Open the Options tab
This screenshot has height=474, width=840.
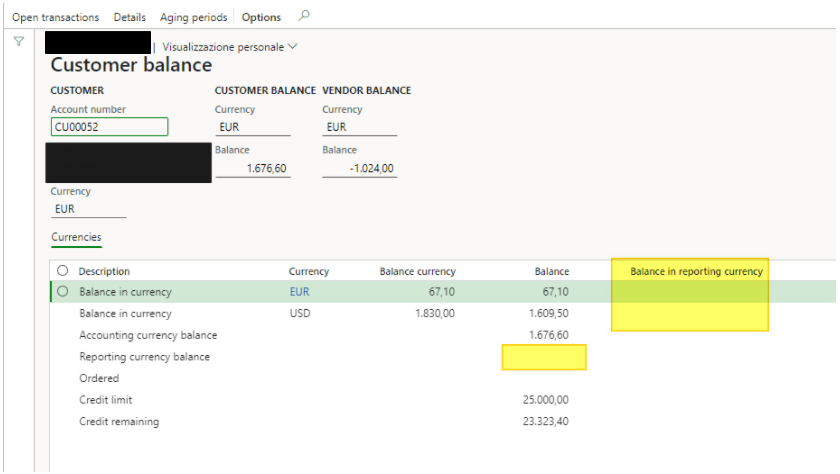[261, 17]
